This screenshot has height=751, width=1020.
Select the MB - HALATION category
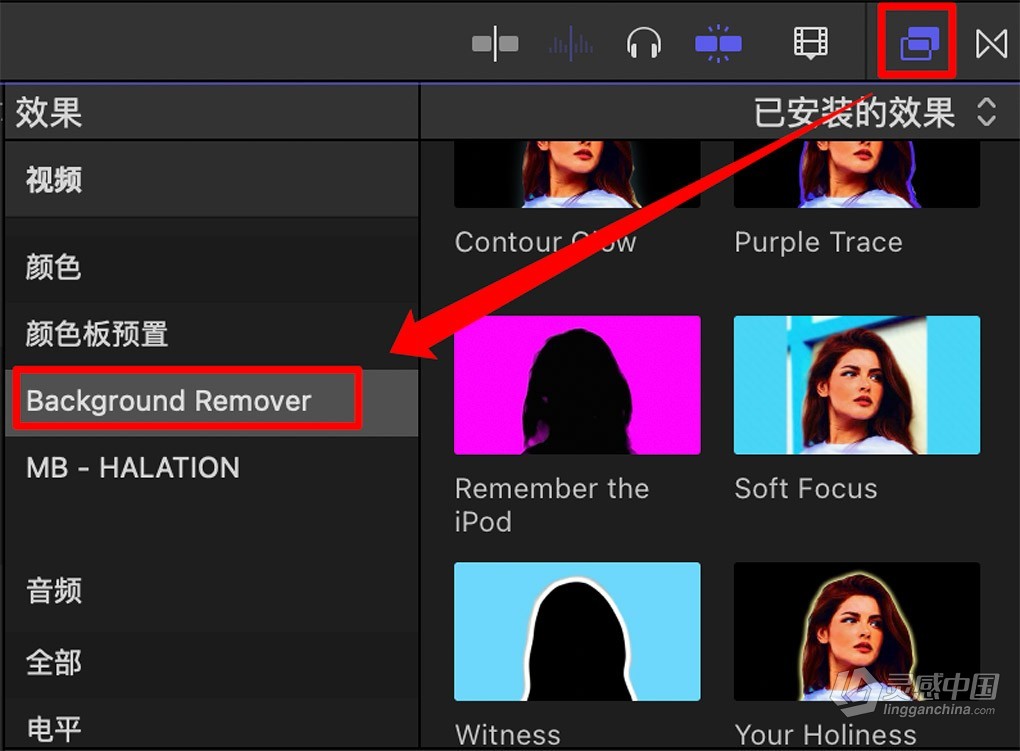(211, 468)
